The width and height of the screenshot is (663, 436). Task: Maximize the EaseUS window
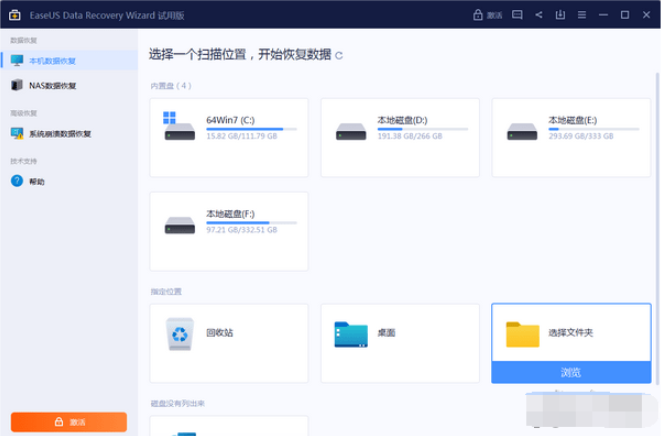pyautogui.click(x=625, y=15)
